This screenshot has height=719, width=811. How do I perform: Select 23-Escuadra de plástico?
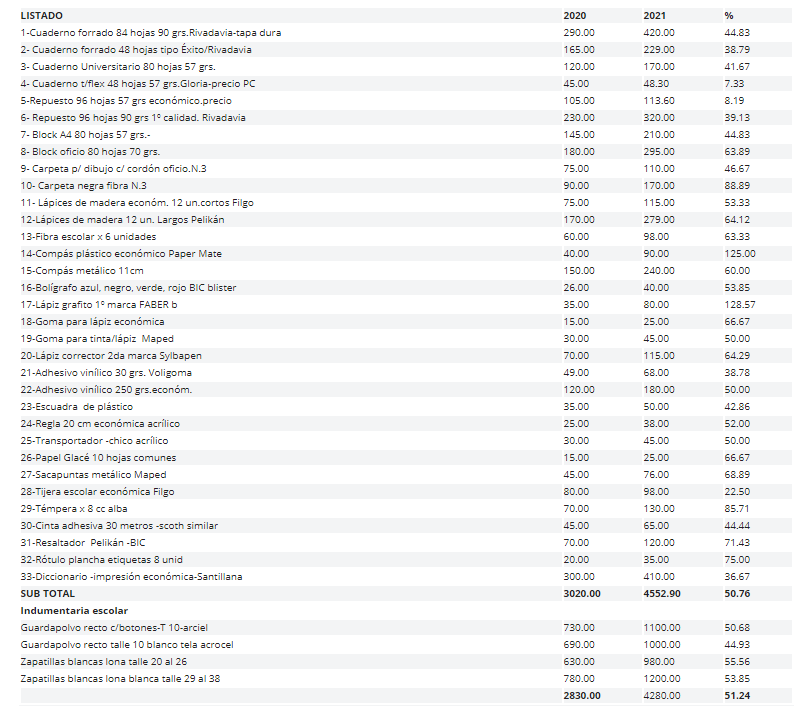406,407
